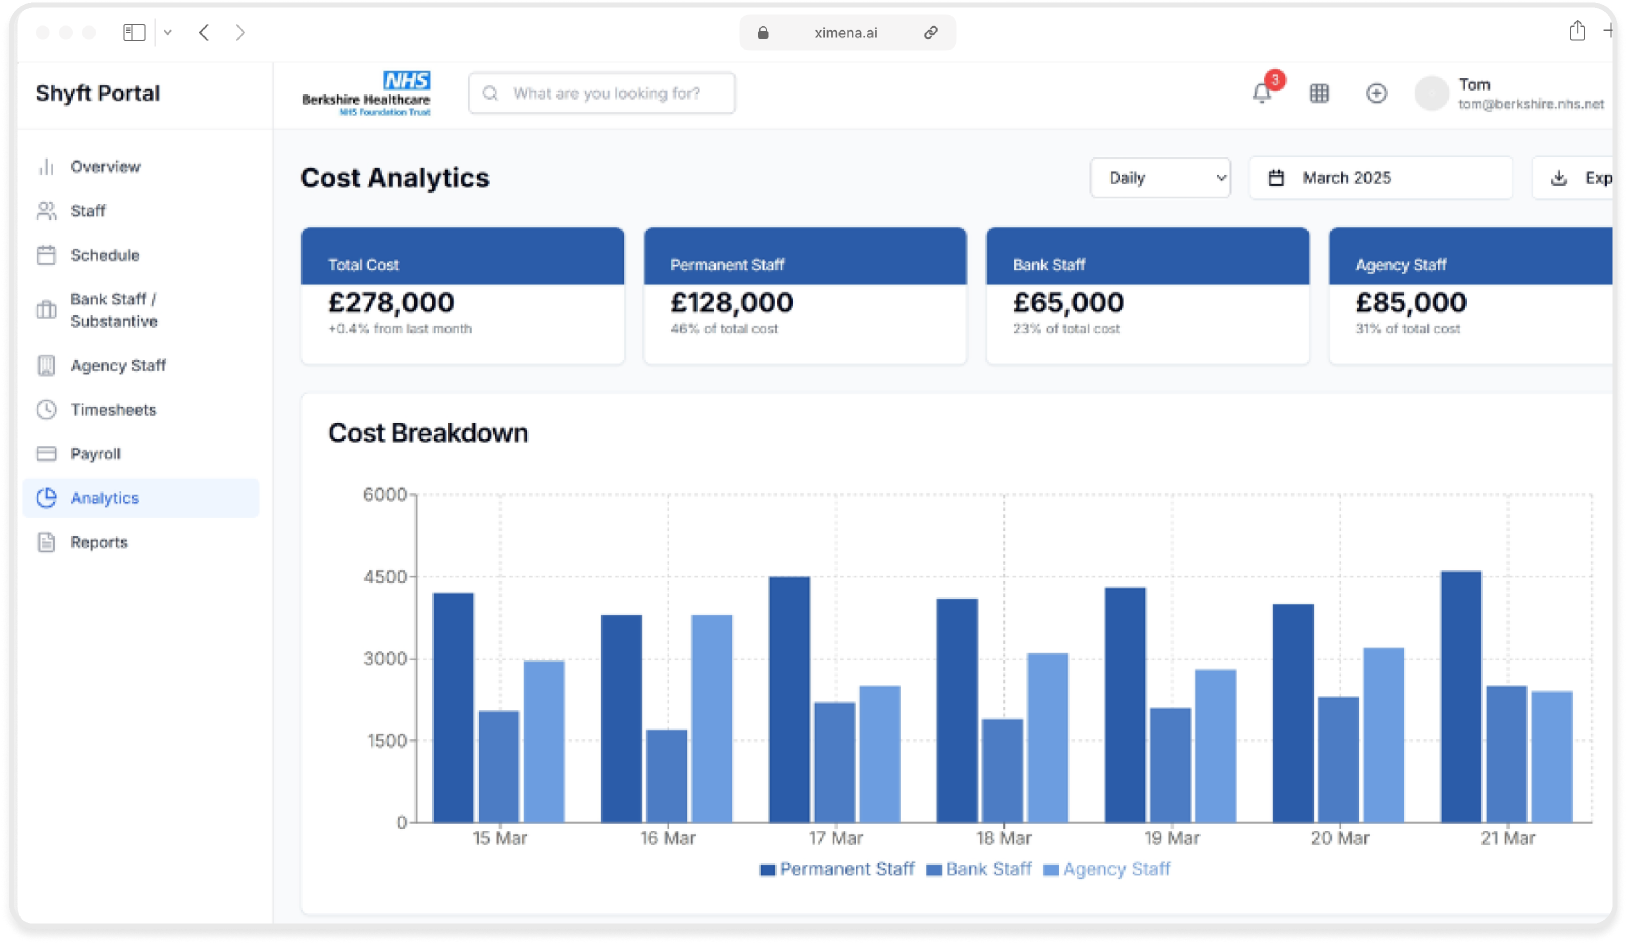
Task: Click the add plus circle icon
Action: click(x=1376, y=93)
